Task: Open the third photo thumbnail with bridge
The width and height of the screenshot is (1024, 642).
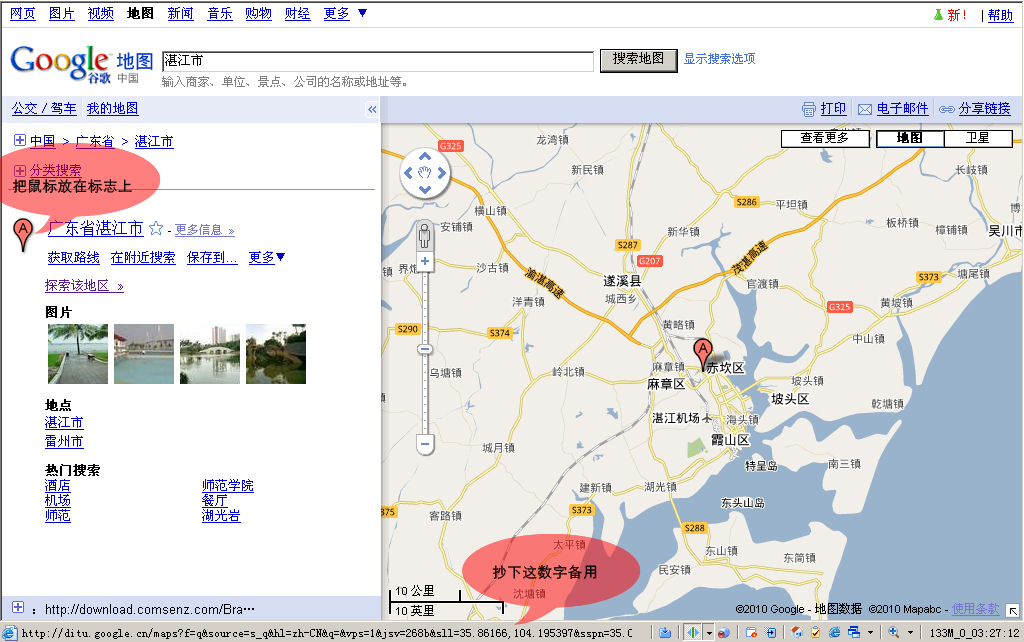Action: pos(210,354)
